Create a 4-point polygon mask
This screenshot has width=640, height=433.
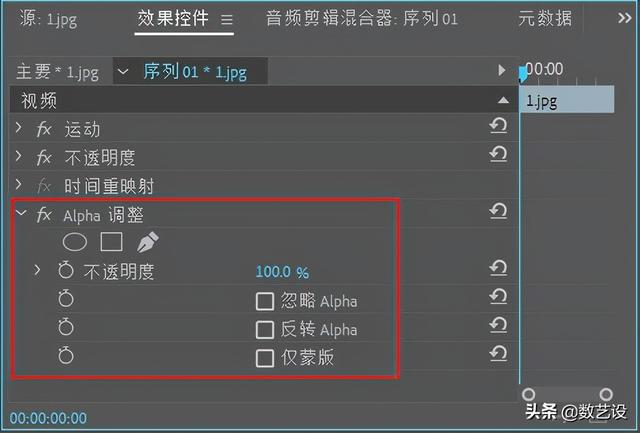point(111,242)
